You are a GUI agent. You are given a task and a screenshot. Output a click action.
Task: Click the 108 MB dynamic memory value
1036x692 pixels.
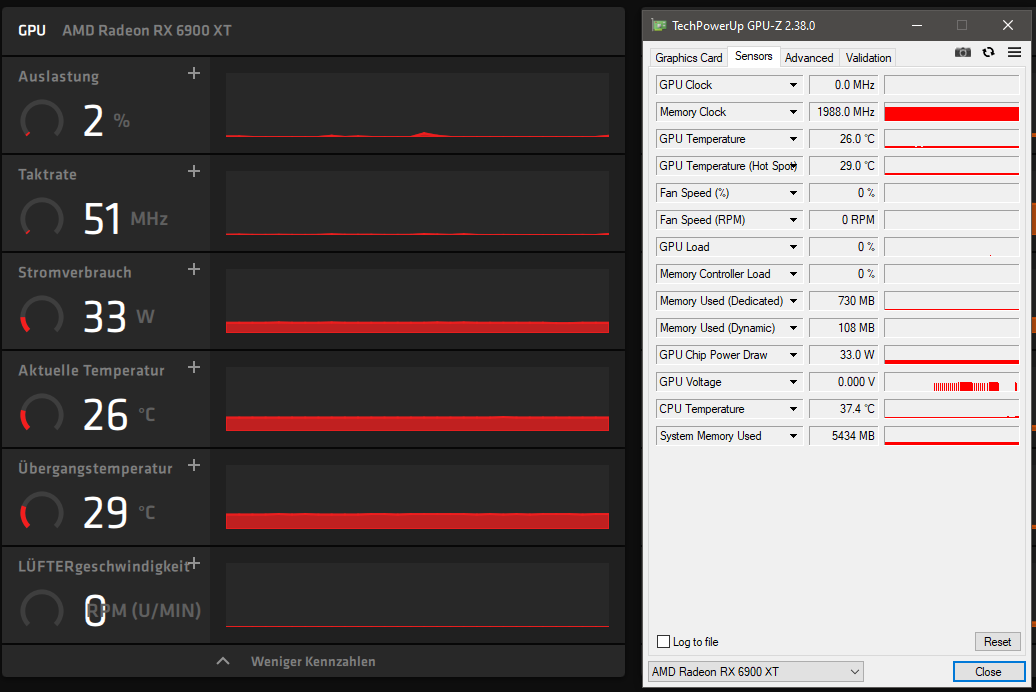click(x=844, y=328)
